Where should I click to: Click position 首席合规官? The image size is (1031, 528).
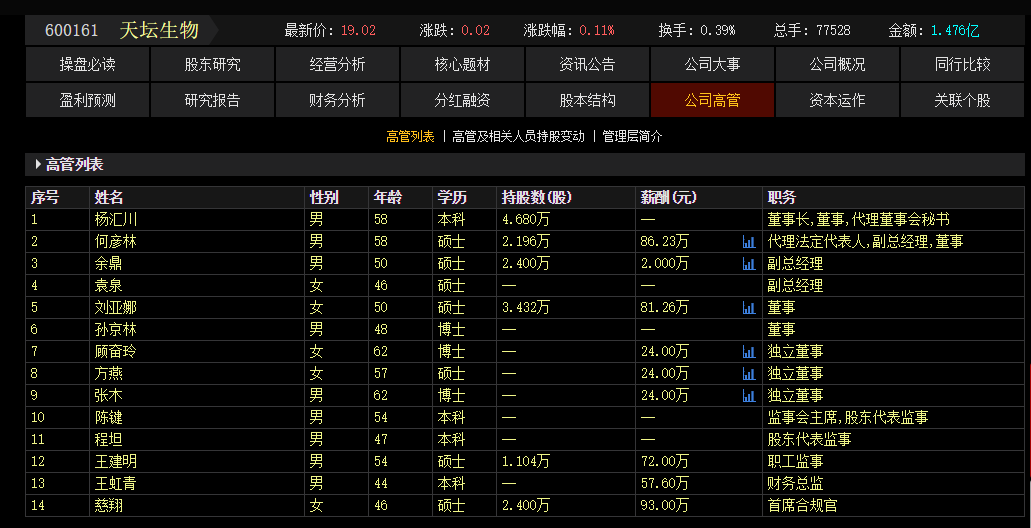pos(802,506)
